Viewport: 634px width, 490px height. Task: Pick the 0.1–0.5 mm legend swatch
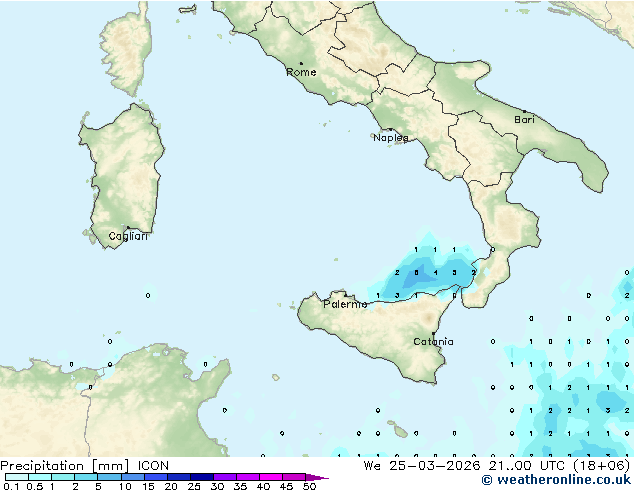click(x=17, y=477)
